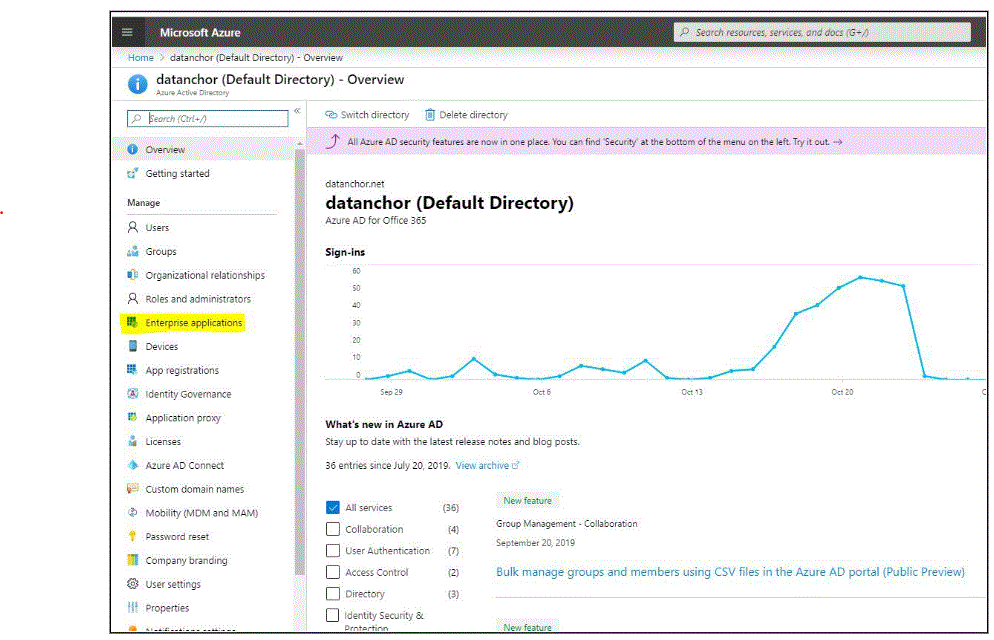
Task: Click the Mobility (MDM and MAM) icon
Action: pos(132,512)
